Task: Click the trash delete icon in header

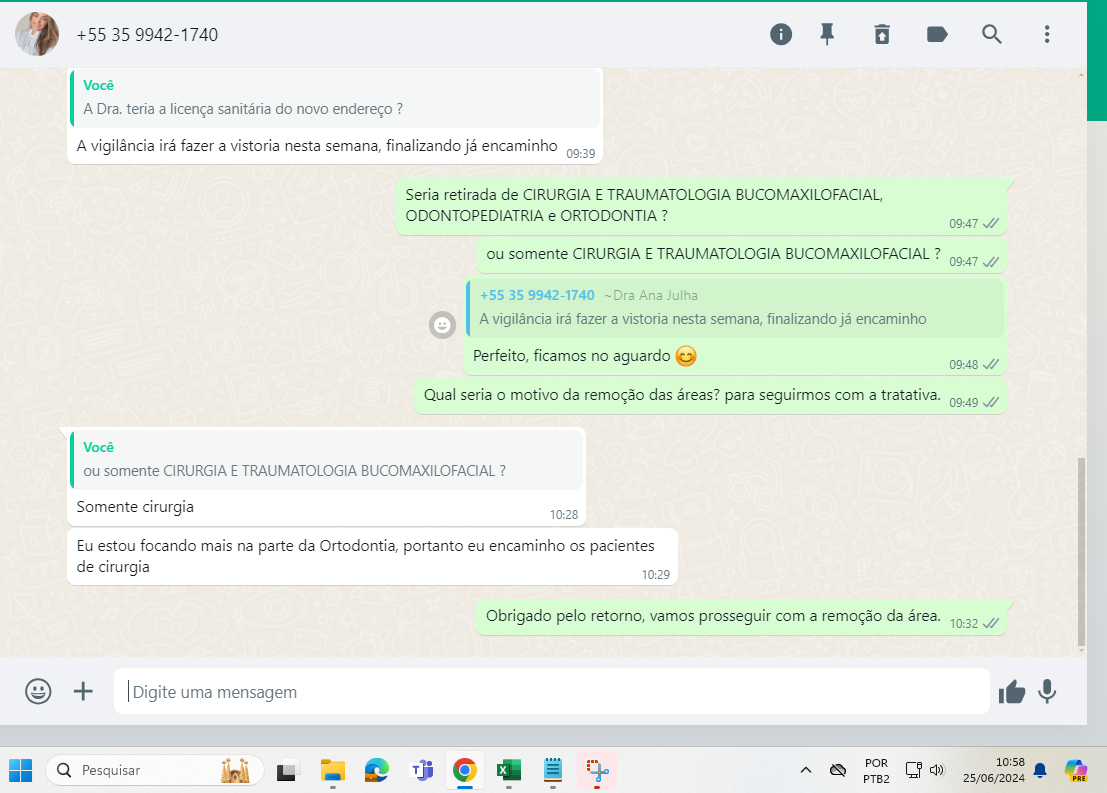Action: pyautogui.click(x=882, y=34)
